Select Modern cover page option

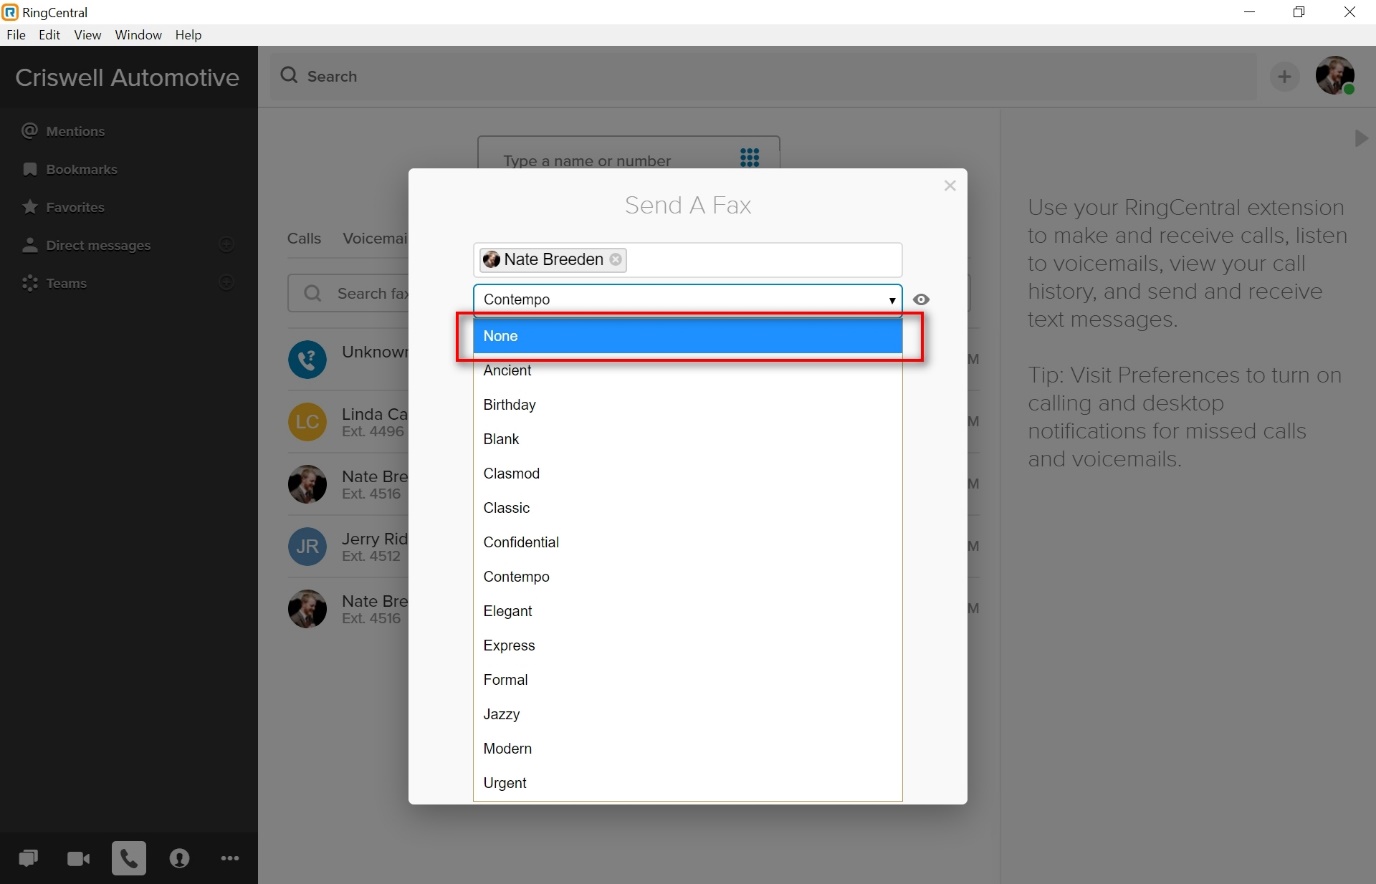[688, 748]
